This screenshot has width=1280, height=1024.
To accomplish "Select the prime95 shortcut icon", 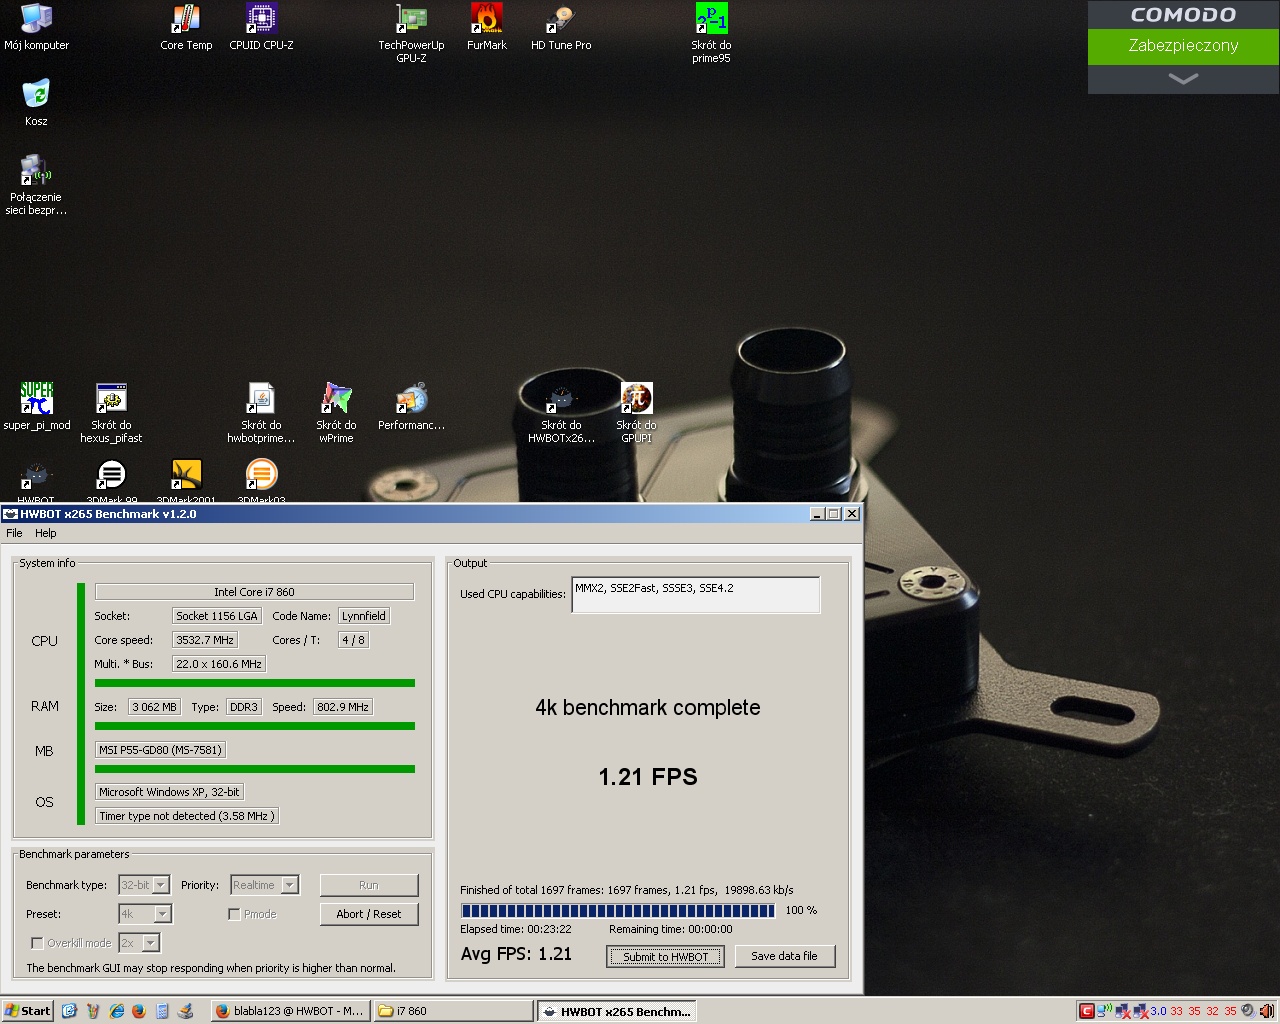I will coord(711,33).
